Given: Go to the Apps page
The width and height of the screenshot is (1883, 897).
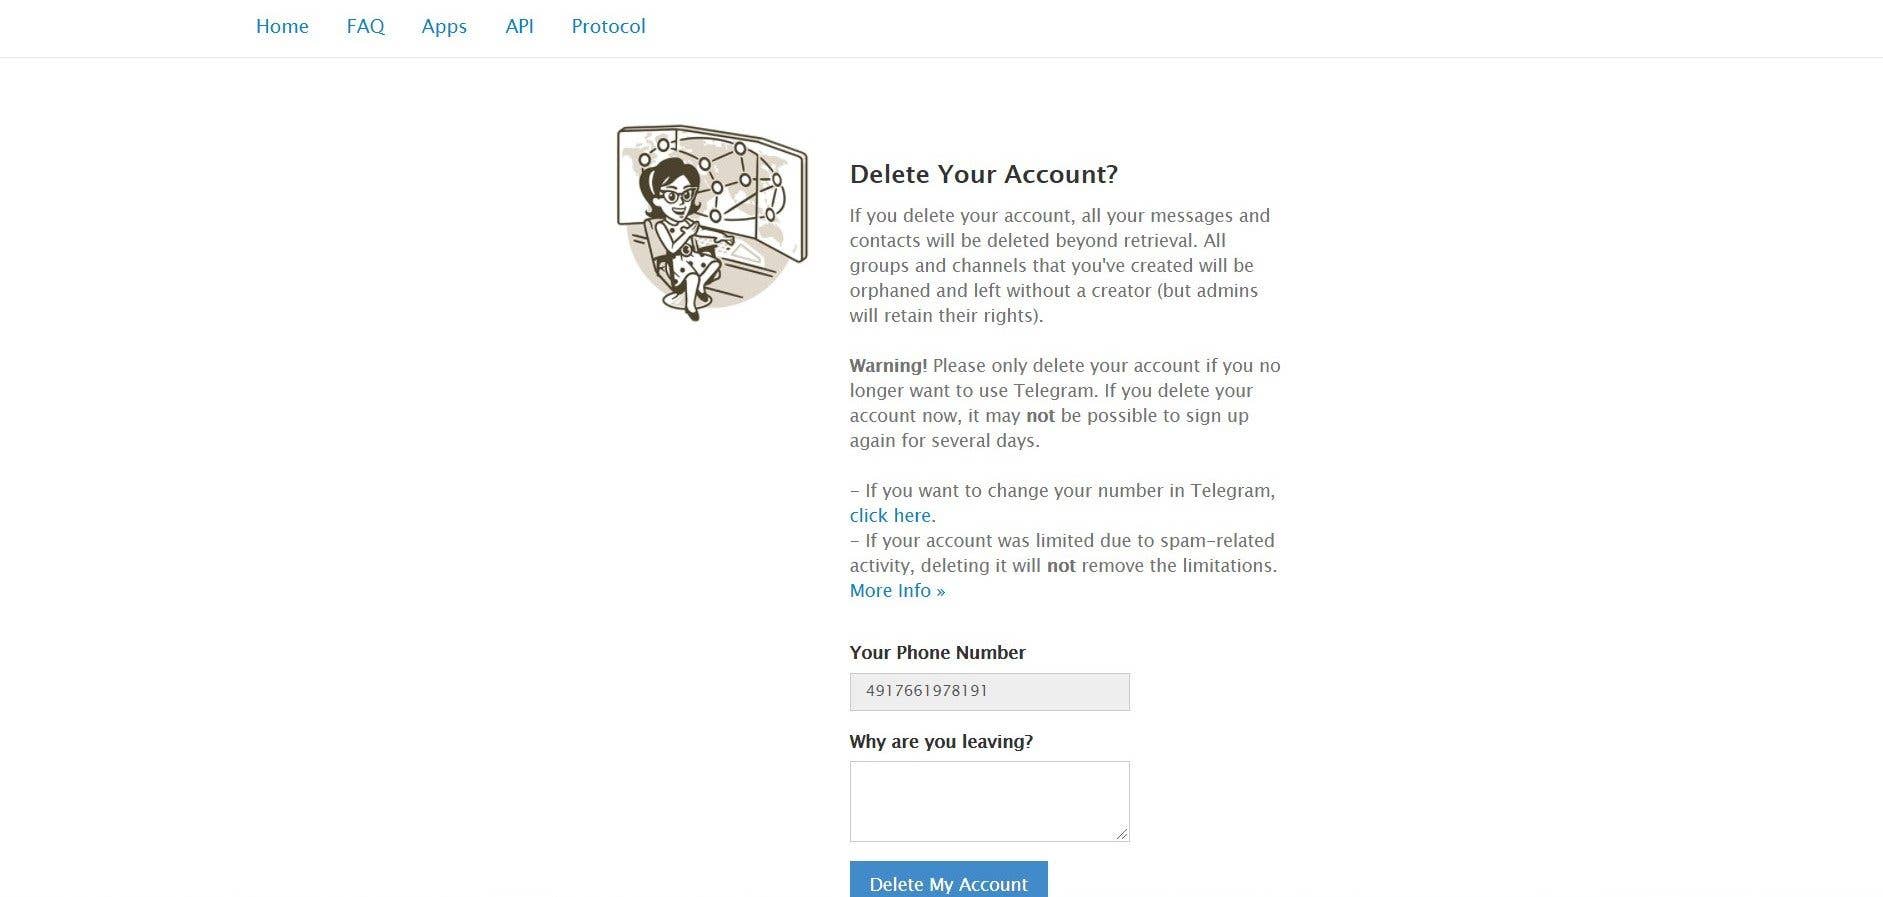Looking at the screenshot, I should (x=444, y=27).
